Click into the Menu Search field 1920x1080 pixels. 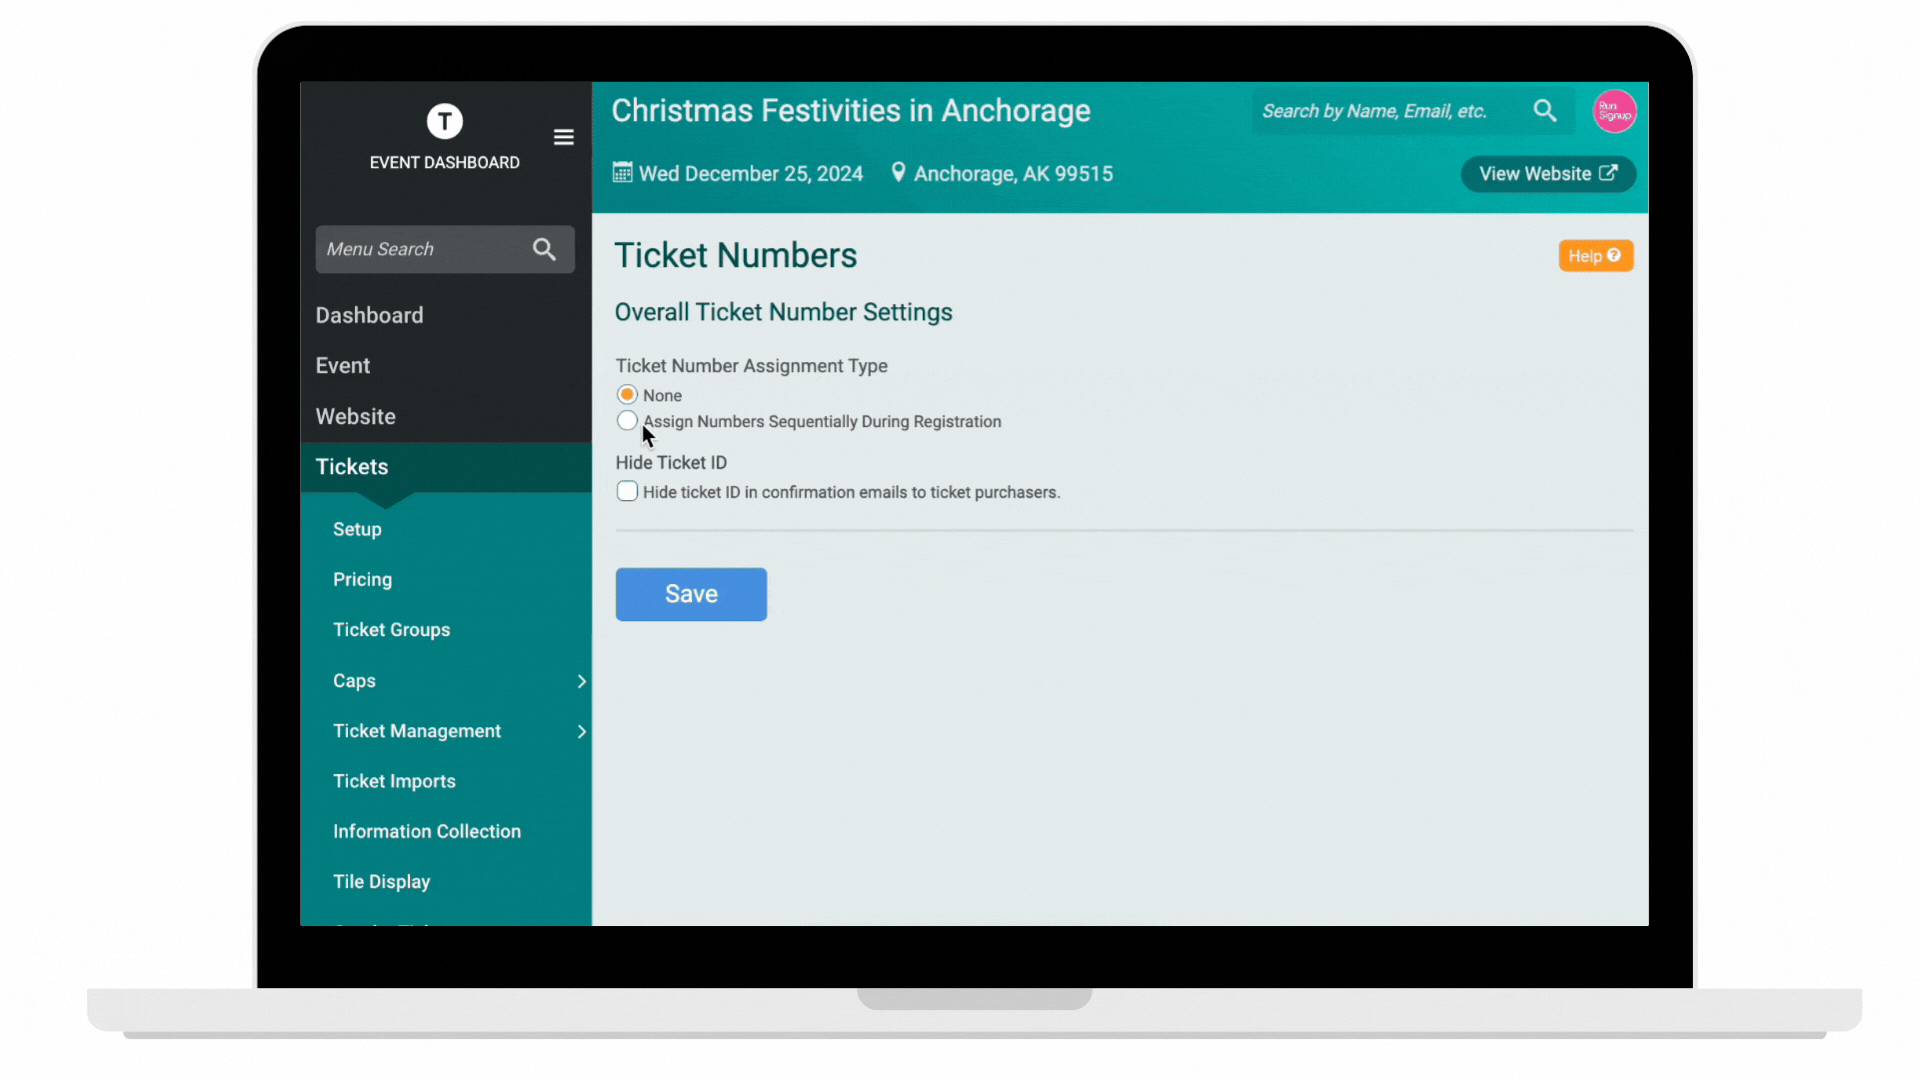click(x=420, y=249)
